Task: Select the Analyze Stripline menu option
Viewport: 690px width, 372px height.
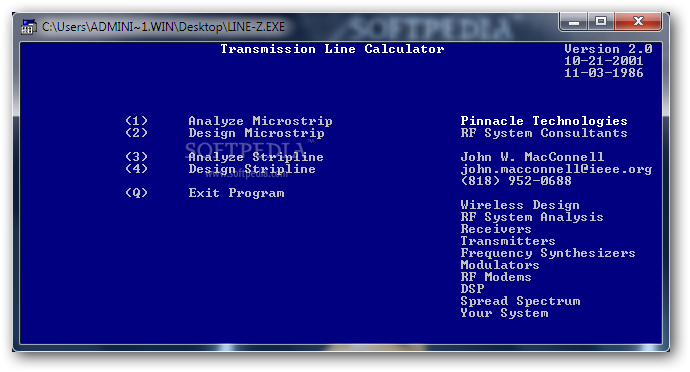Action: click(x=256, y=157)
